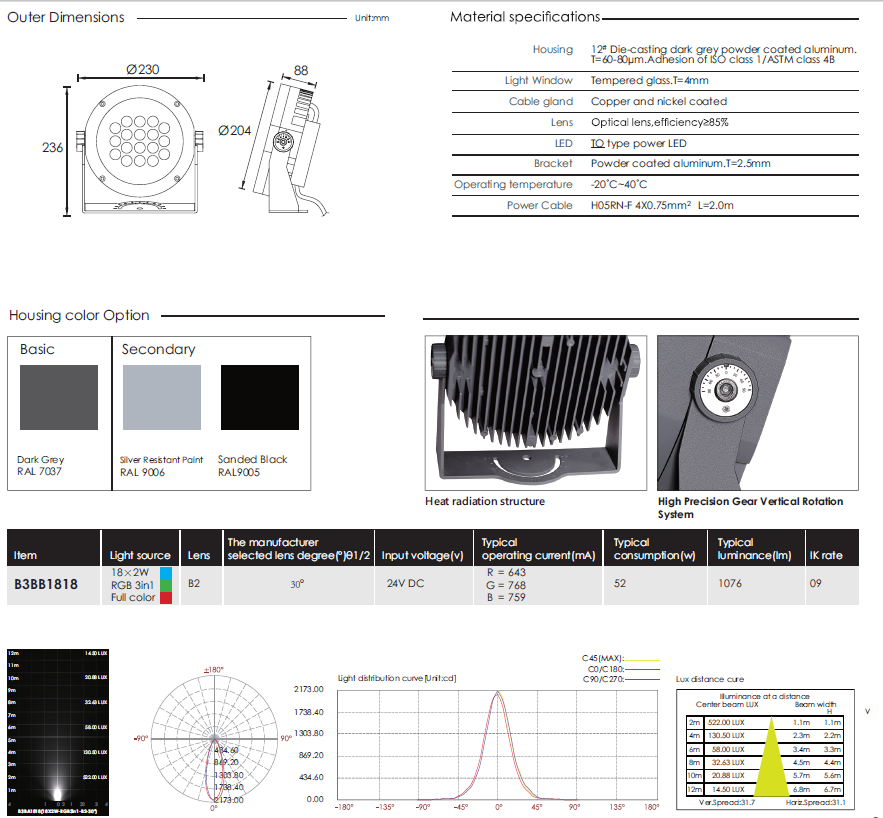Click the Material specifications heading

[x=525, y=17]
